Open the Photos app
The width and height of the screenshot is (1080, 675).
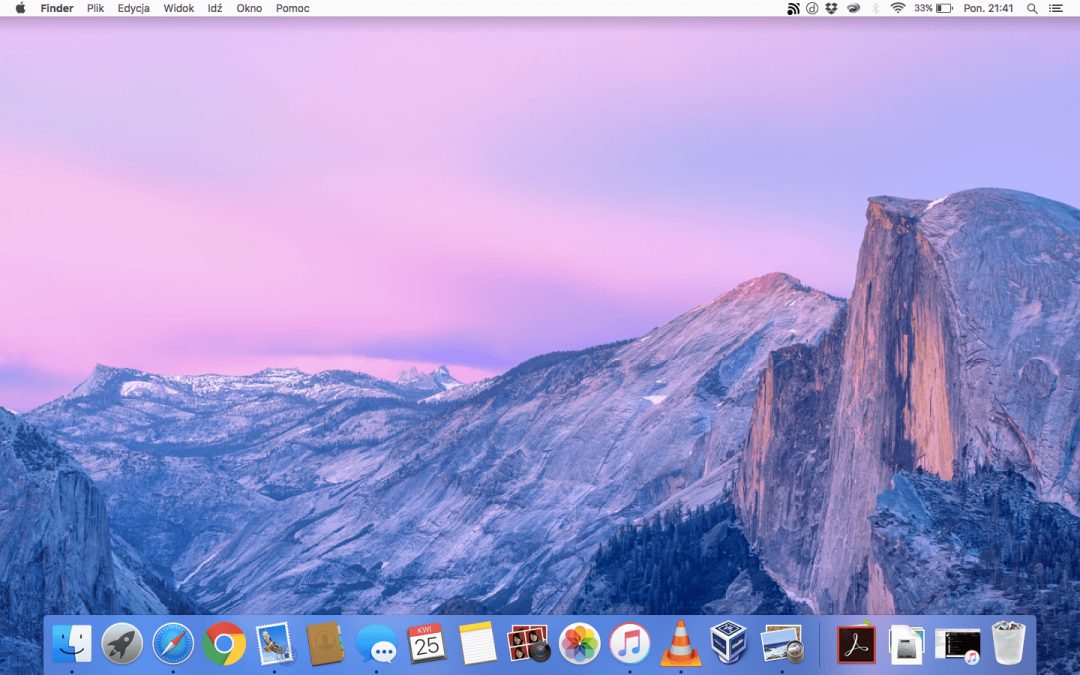[579, 644]
